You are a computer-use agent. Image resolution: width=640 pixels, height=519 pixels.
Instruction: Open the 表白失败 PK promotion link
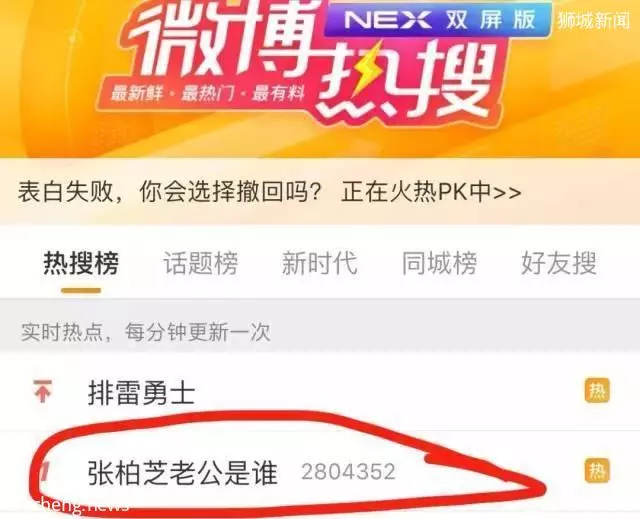[x=269, y=192]
